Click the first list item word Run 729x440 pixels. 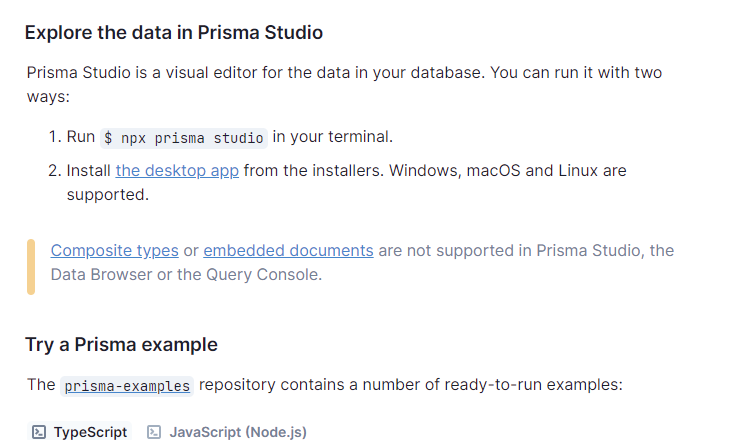pos(81,137)
